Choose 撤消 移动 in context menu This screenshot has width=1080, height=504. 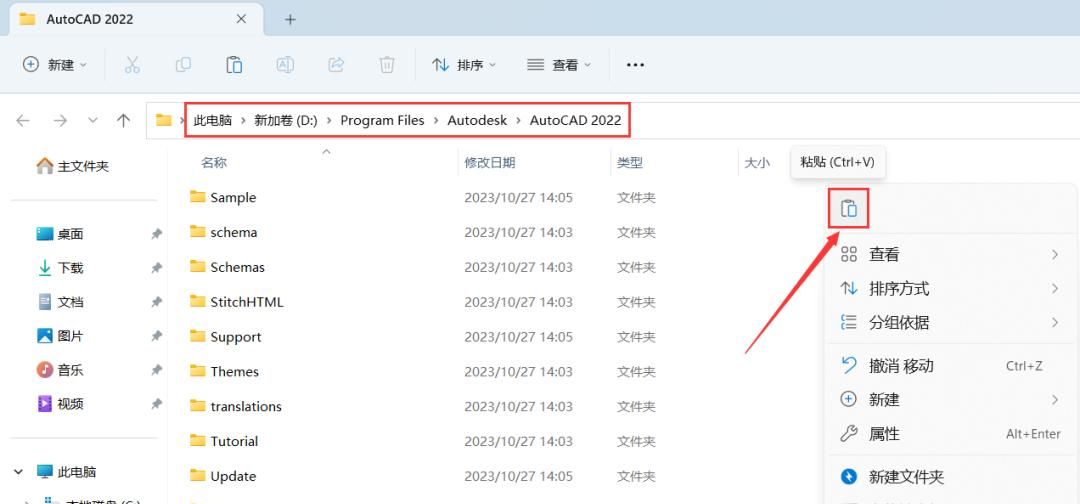click(953, 366)
